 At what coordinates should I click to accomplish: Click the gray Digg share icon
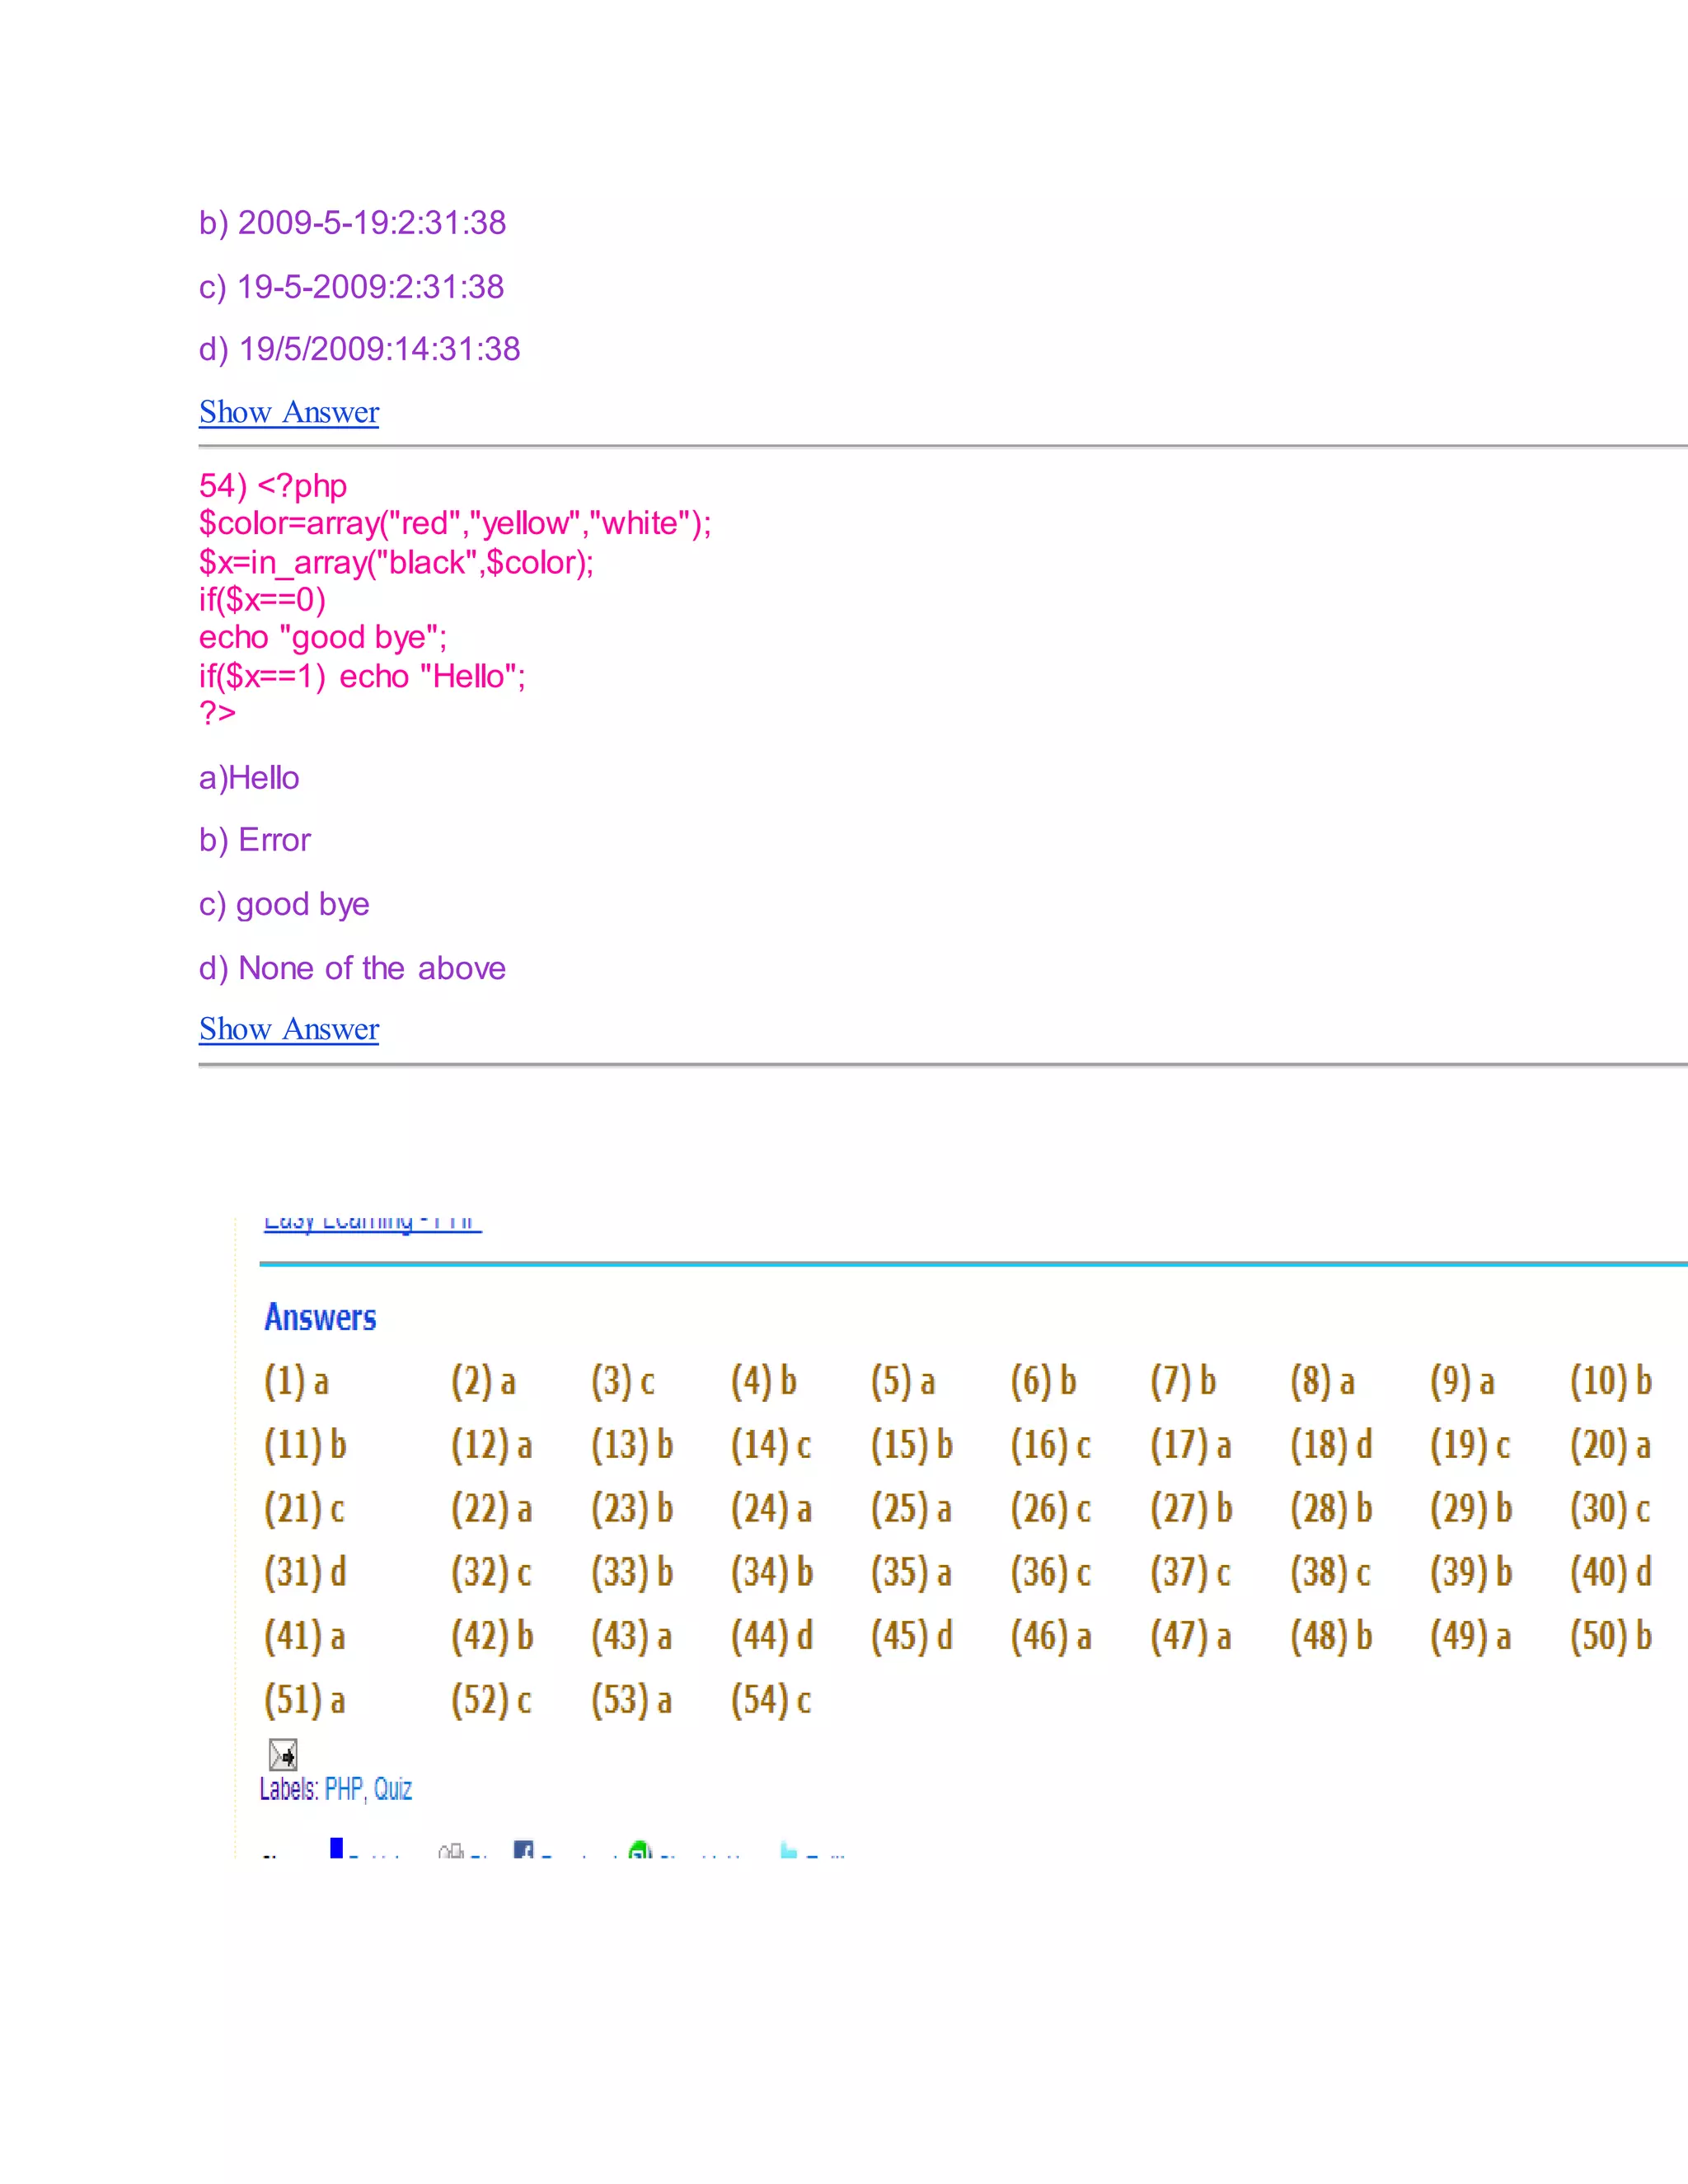click(x=451, y=1850)
